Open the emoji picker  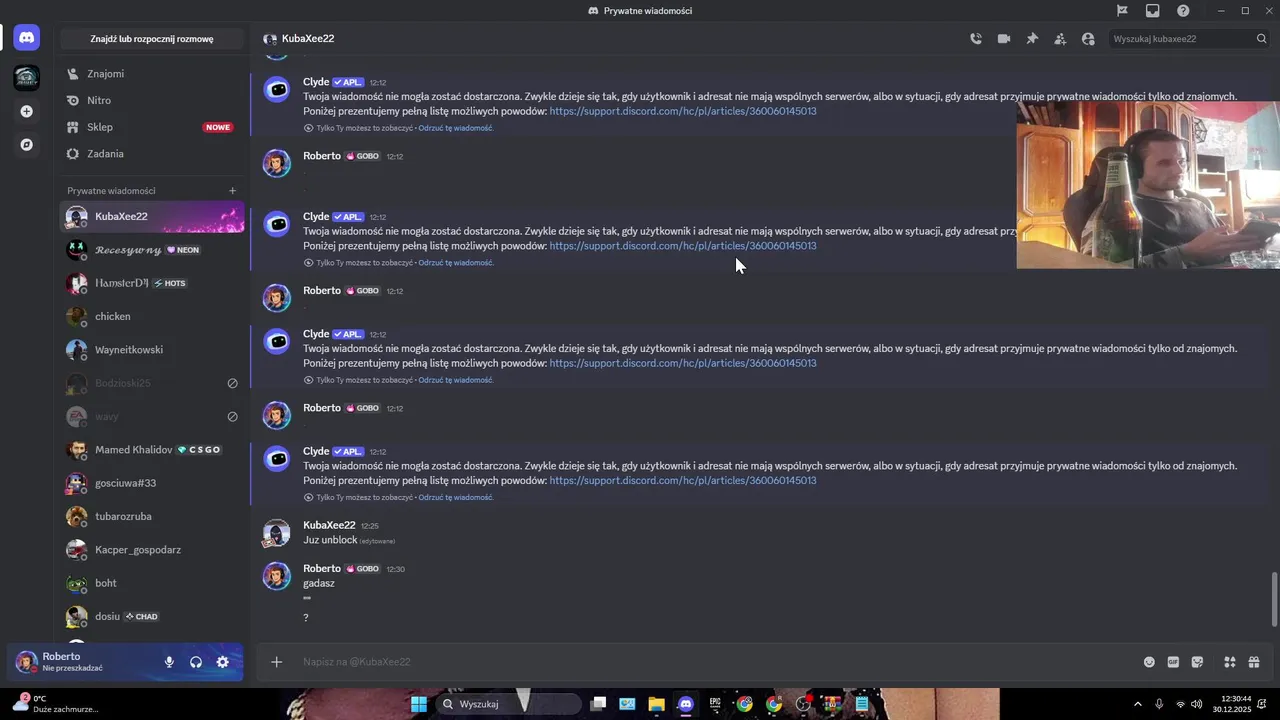tap(1149, 662)
